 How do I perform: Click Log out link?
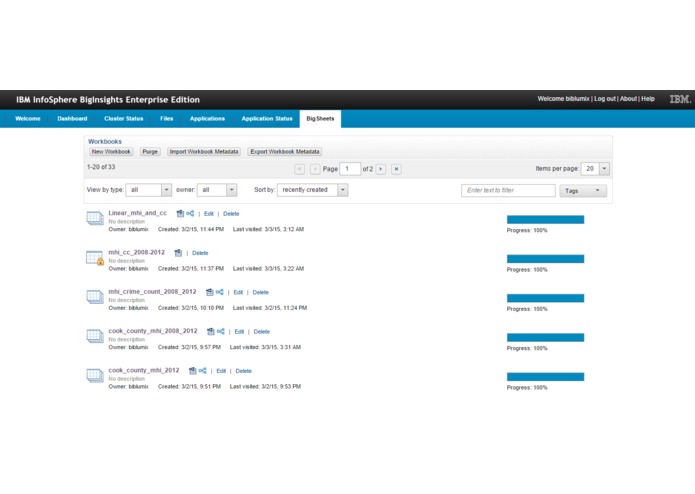[605, 99]
